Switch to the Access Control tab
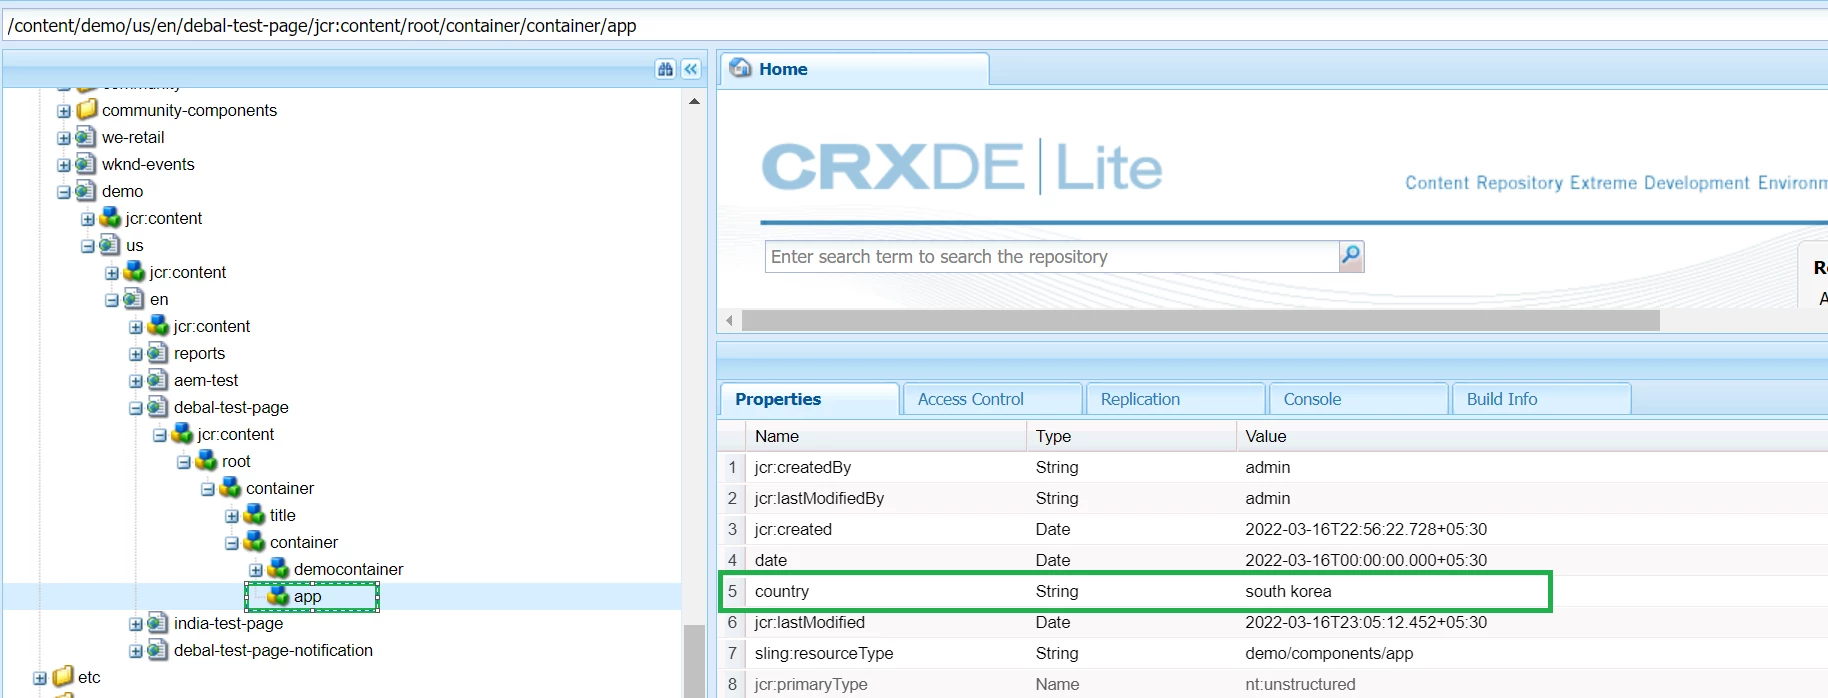Image resolution: width=1828 pixels, height=698 pixels. [x=992, y=399]
